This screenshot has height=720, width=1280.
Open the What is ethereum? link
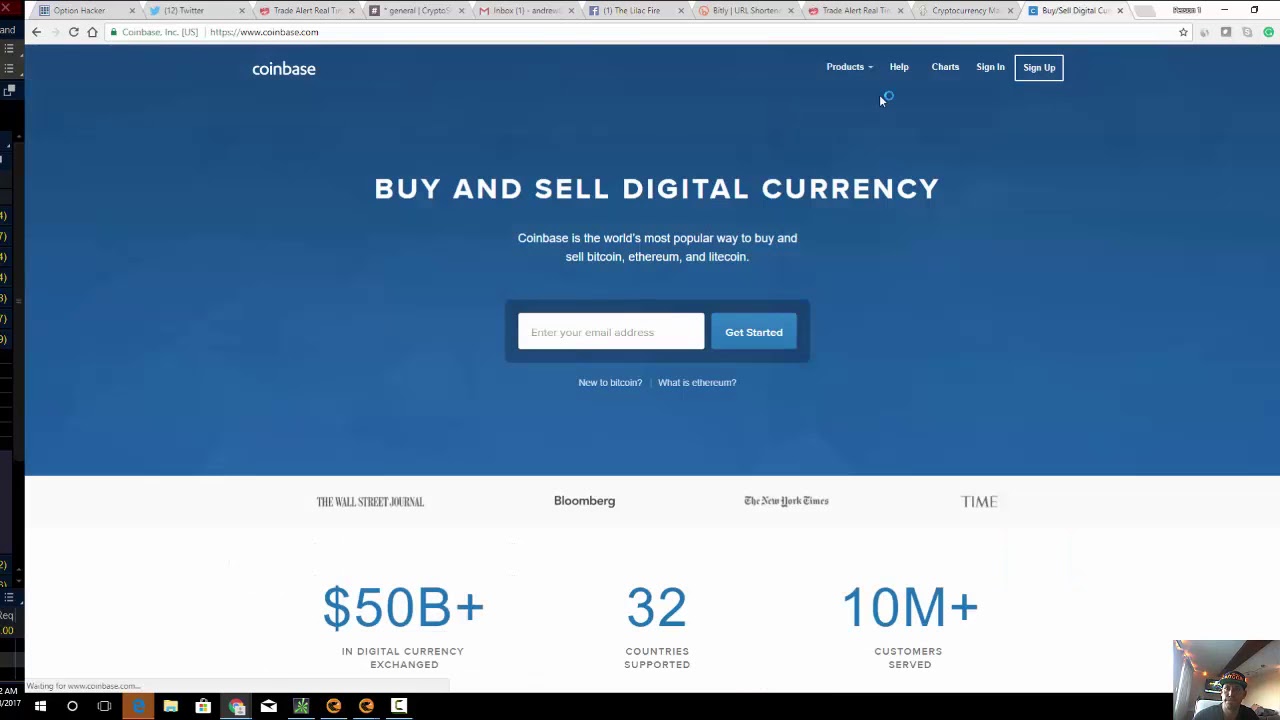click(x=697, y=382)
